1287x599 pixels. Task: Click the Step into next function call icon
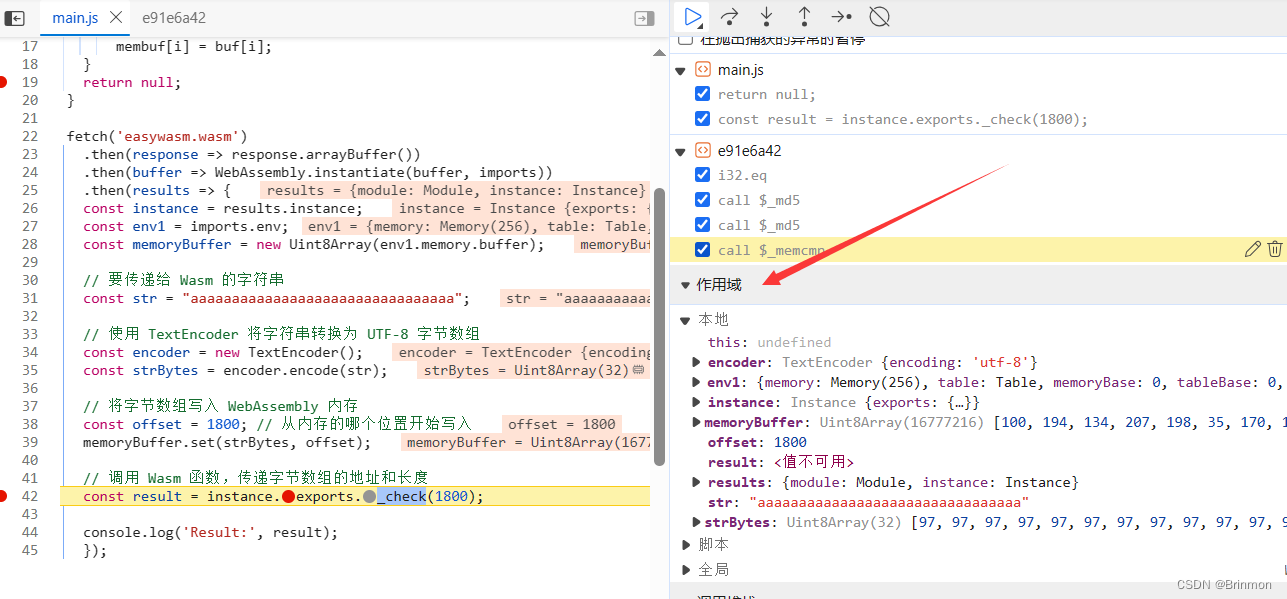click(x=765, y=17)
